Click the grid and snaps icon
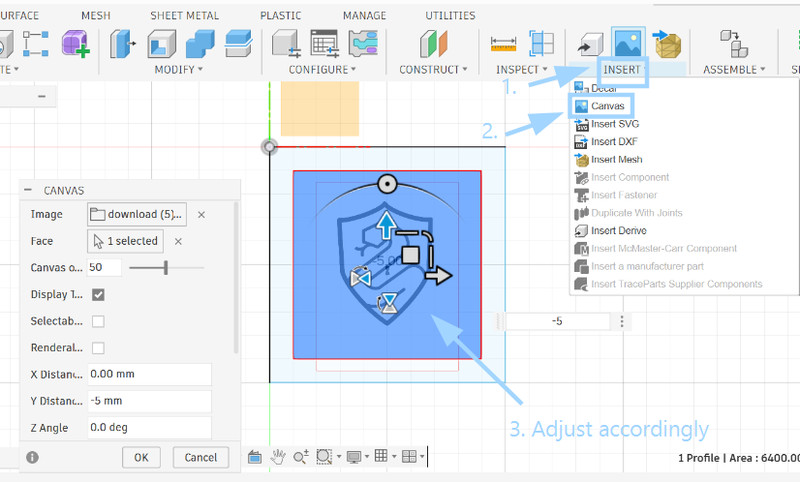 381,456
